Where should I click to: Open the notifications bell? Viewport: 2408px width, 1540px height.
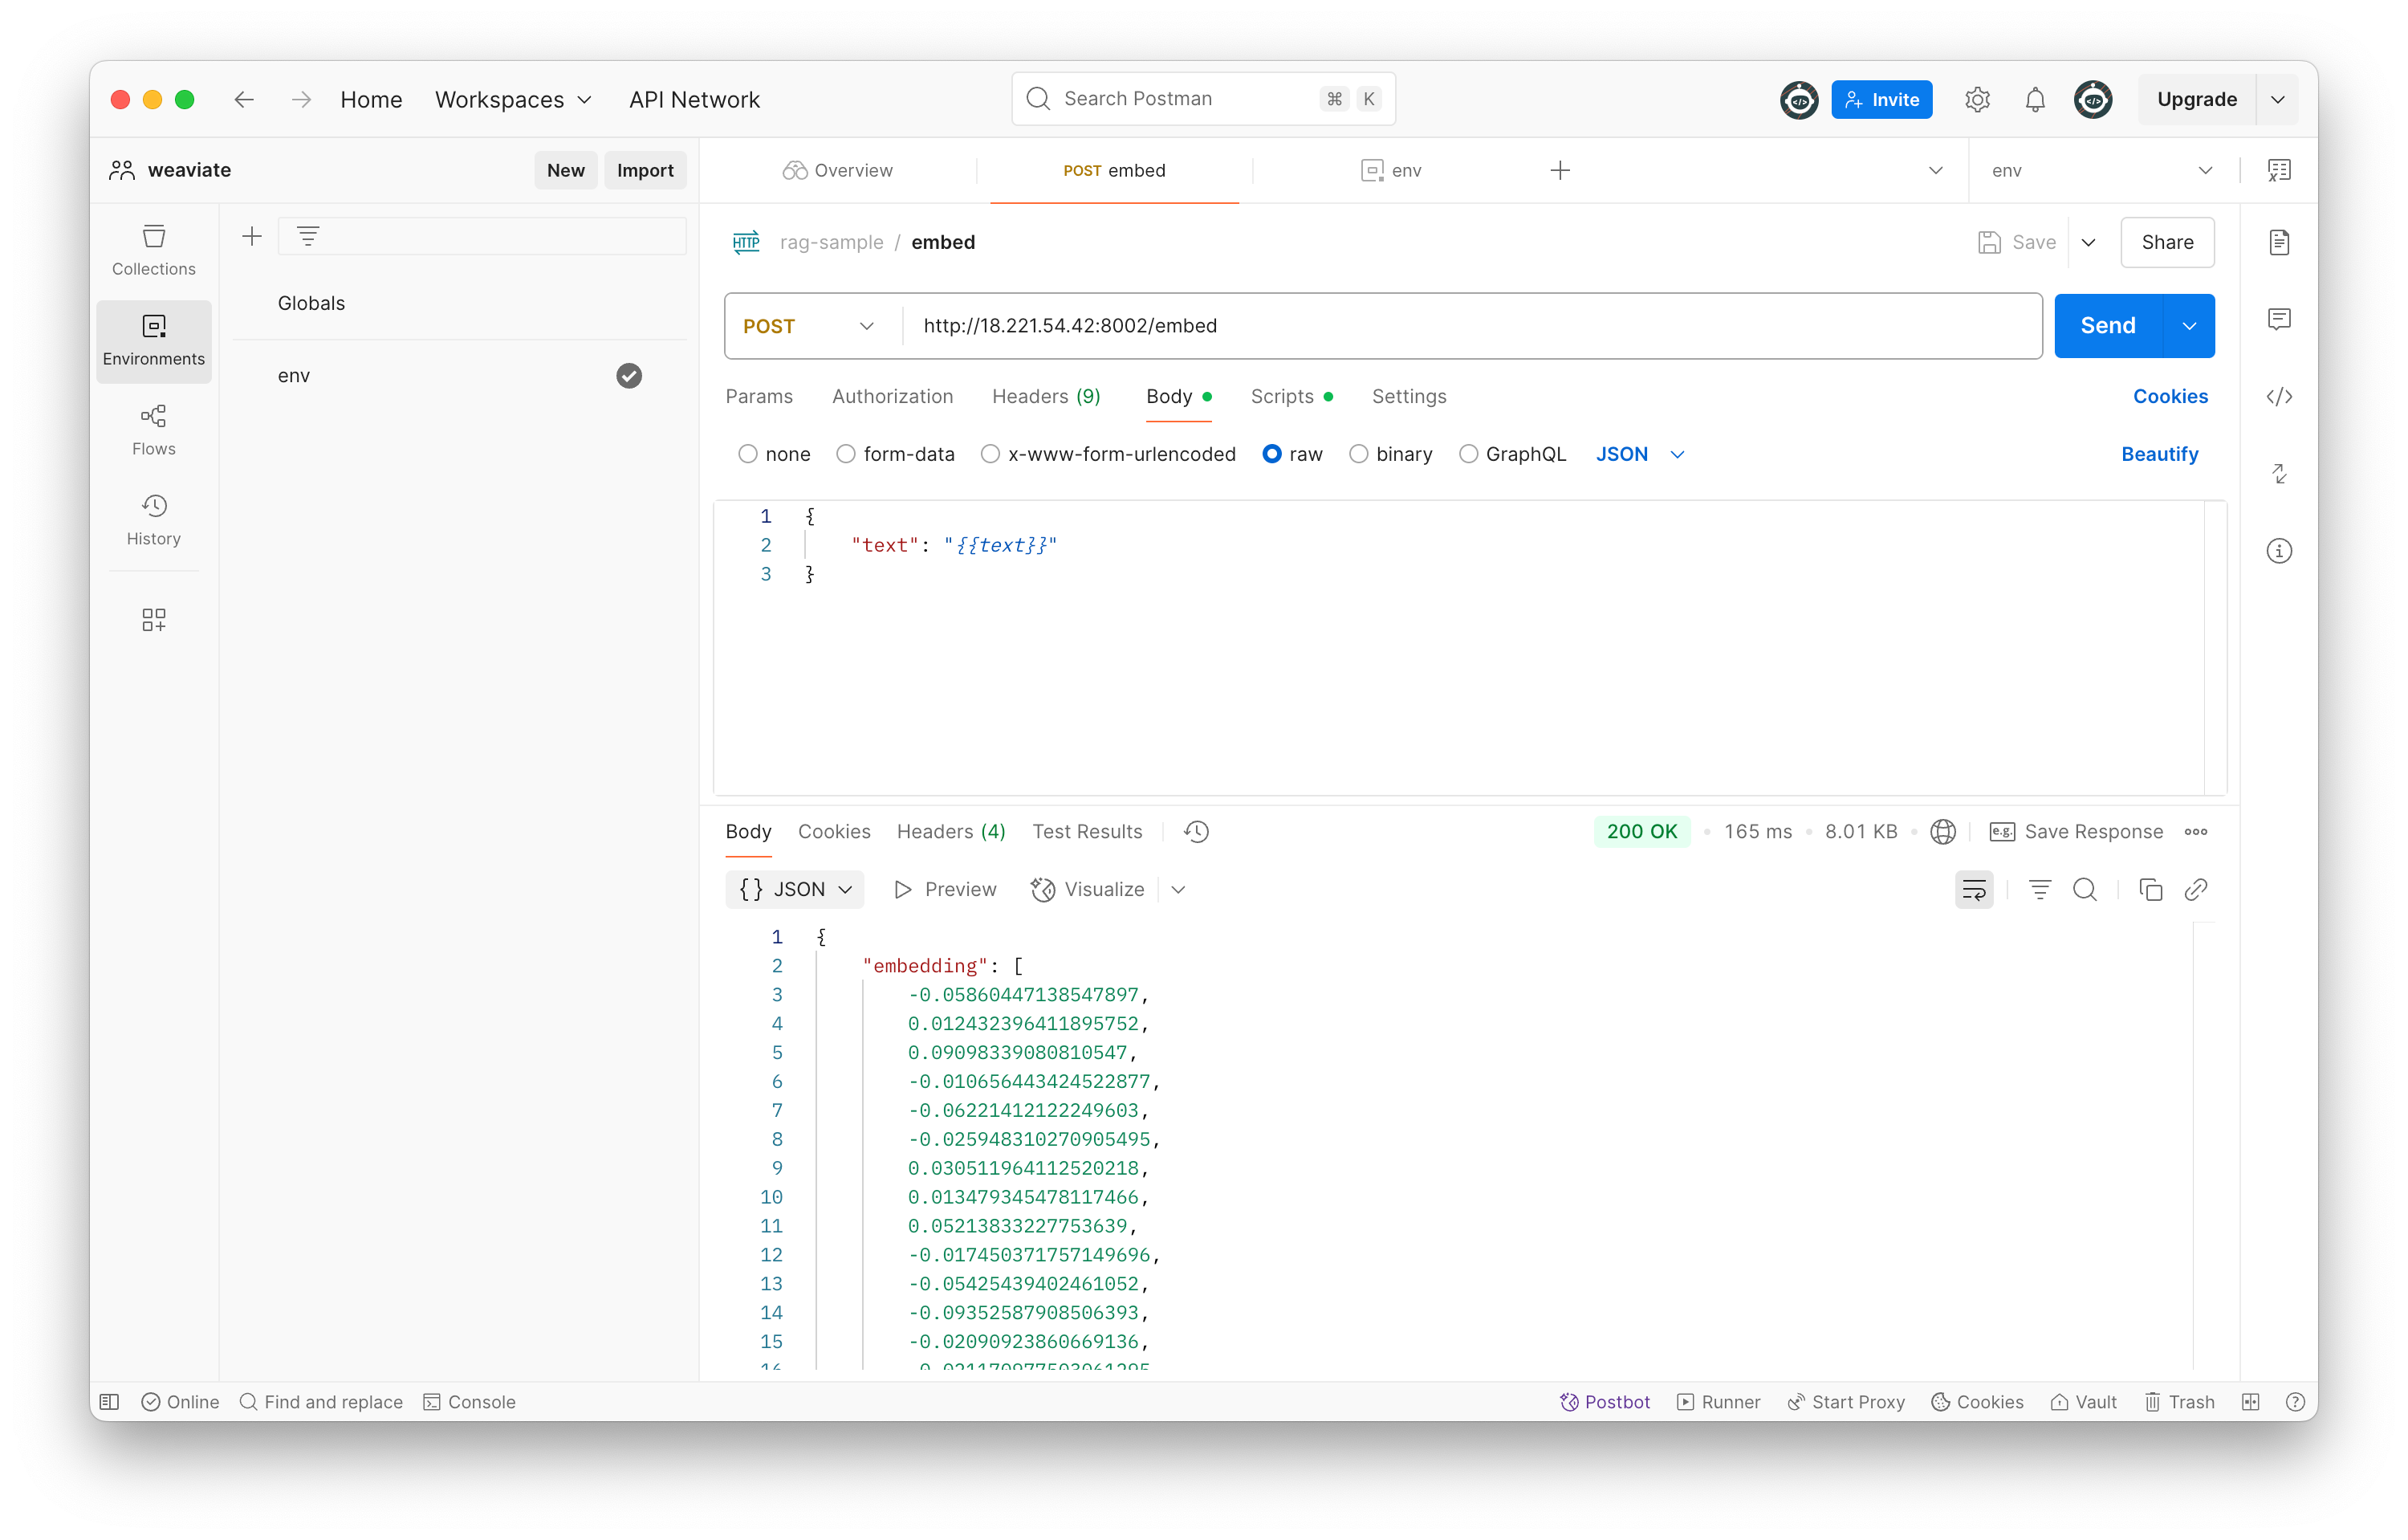[x=2034, y=99]
